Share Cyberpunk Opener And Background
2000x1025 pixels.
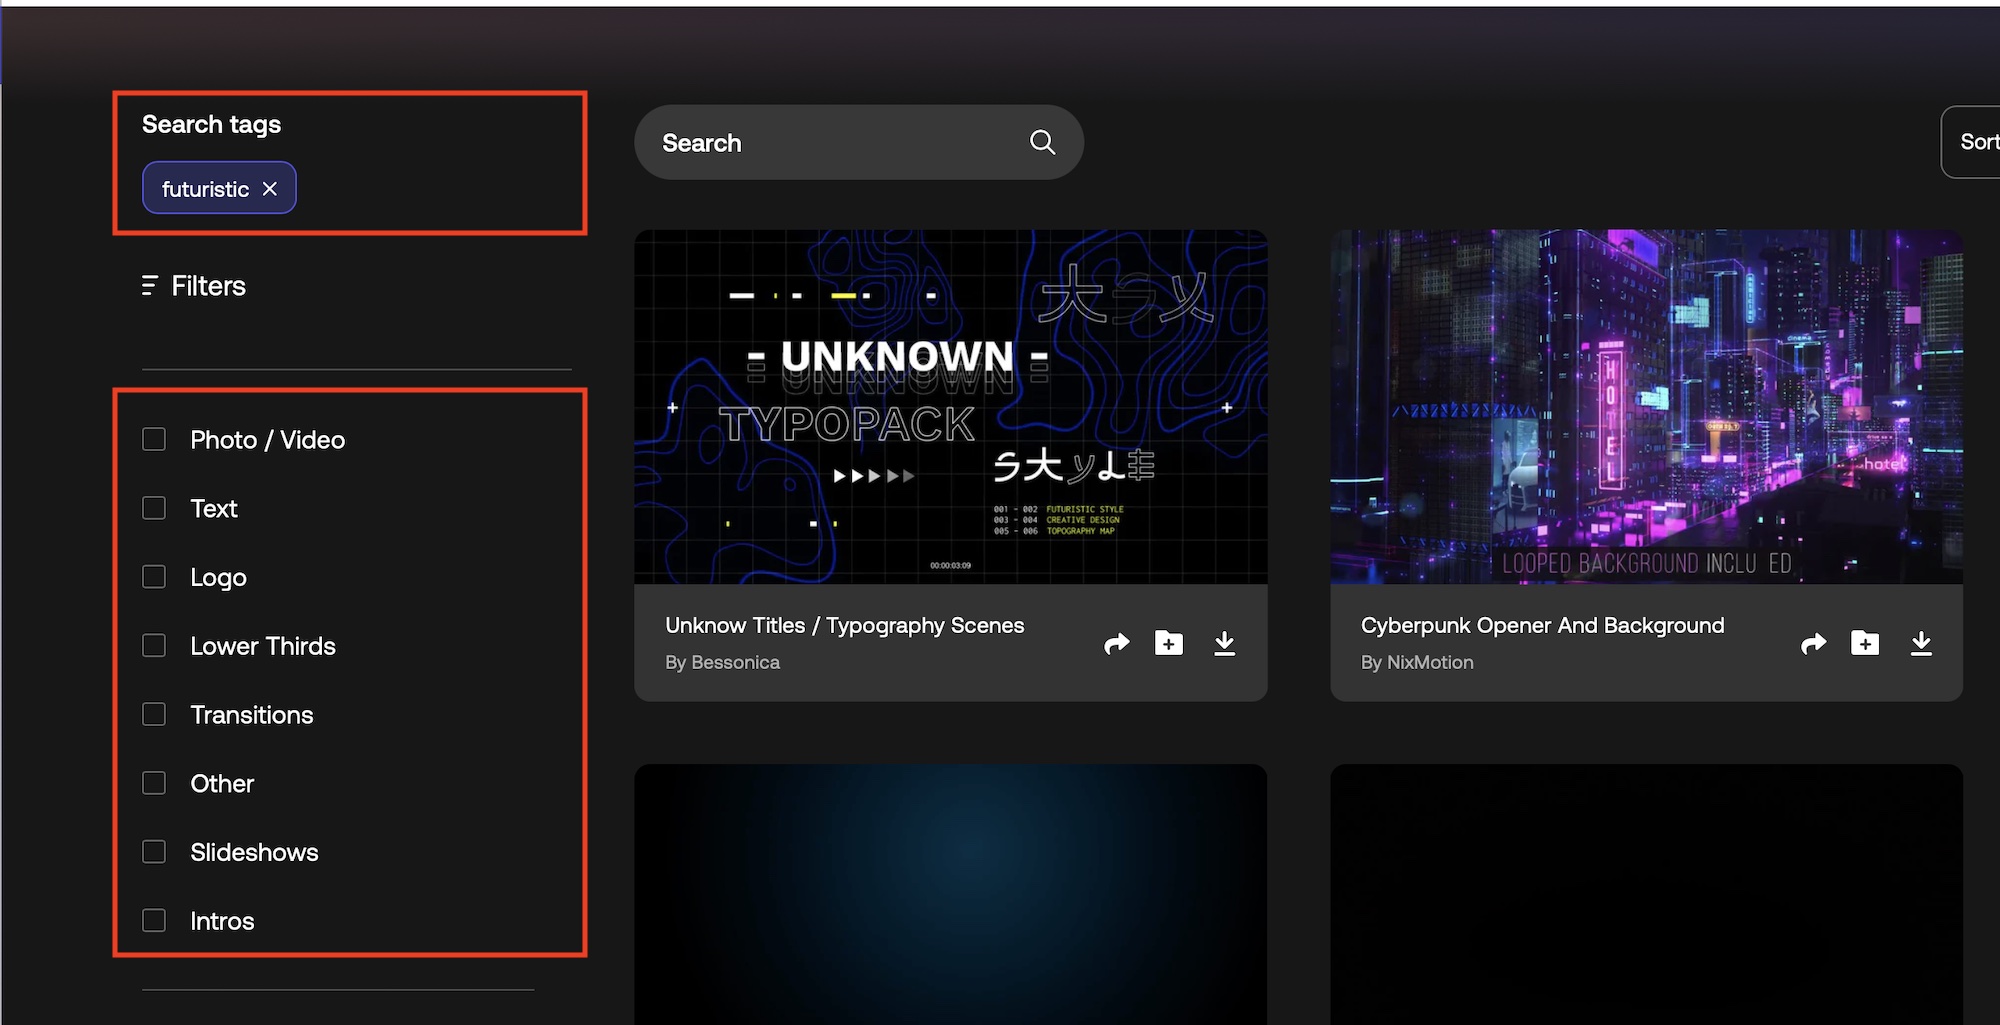[1813, 643]
